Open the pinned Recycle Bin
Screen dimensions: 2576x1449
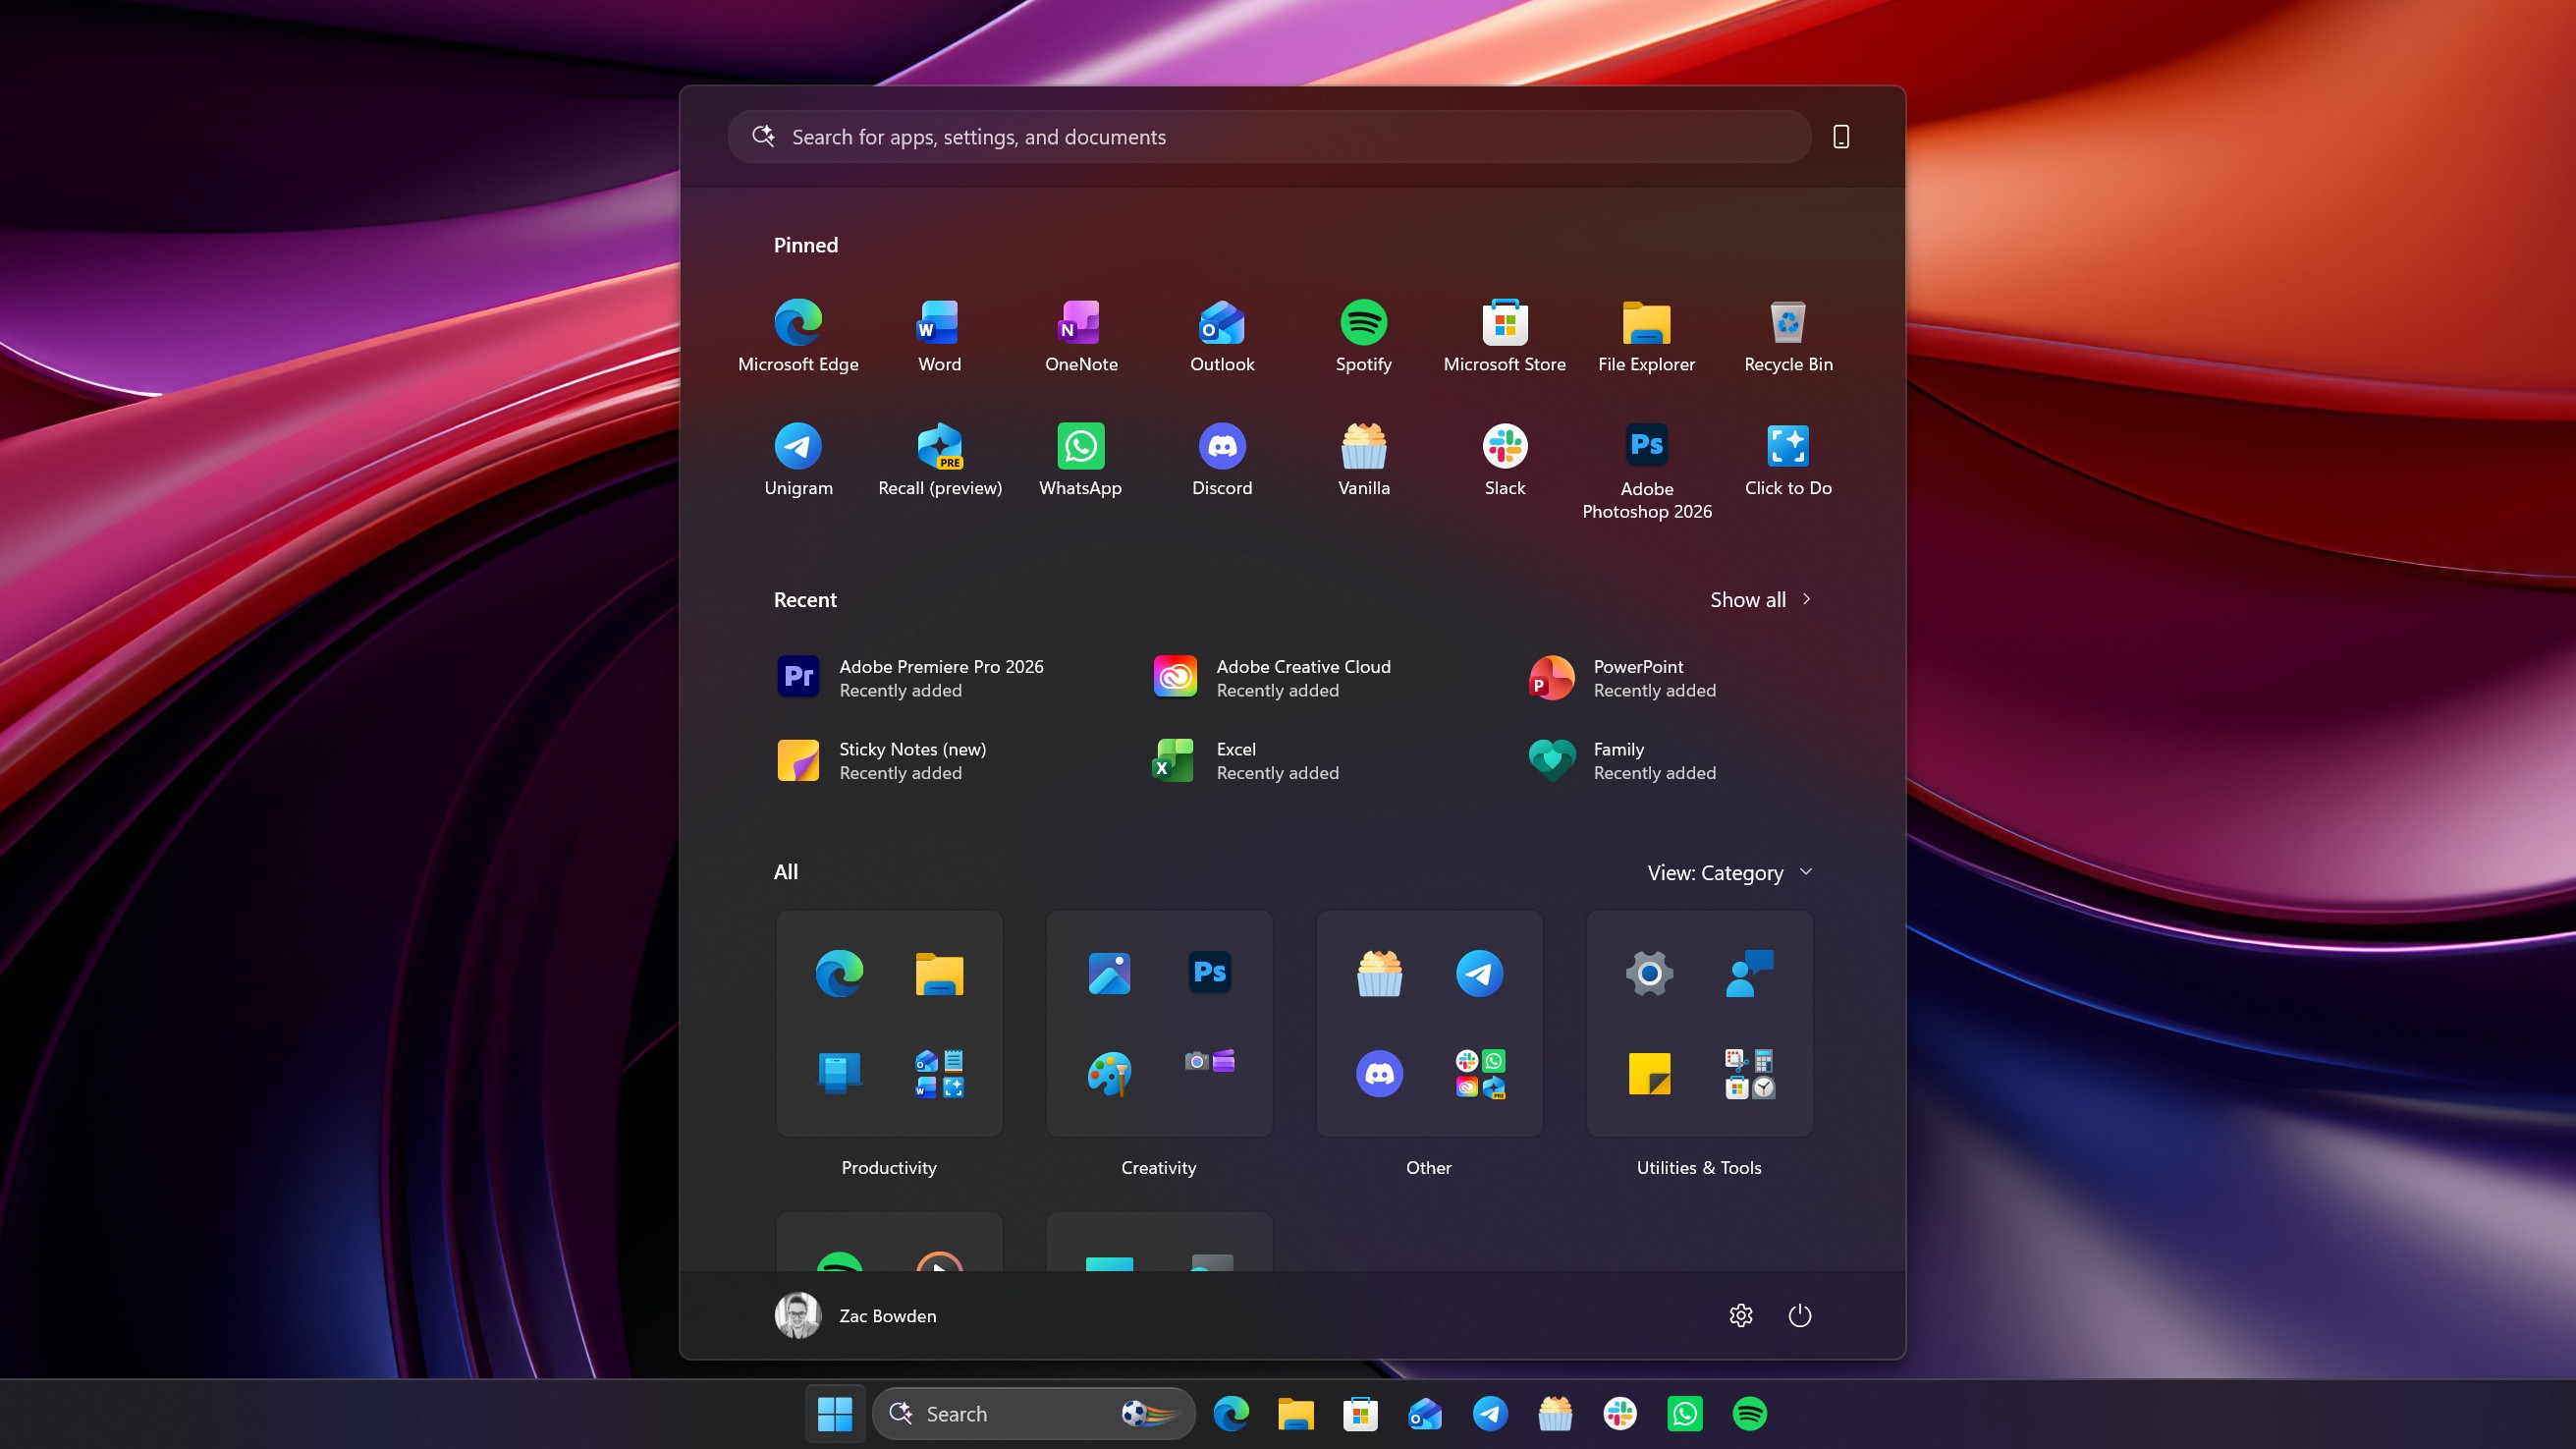[1788, 337]
